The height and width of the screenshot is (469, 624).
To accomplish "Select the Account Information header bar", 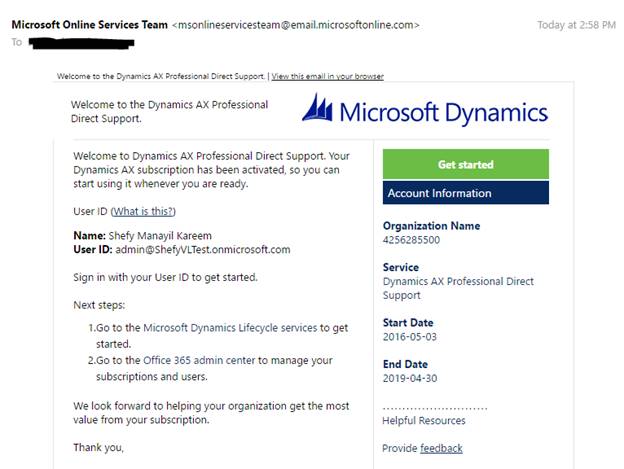I will [x=465, y=193].
